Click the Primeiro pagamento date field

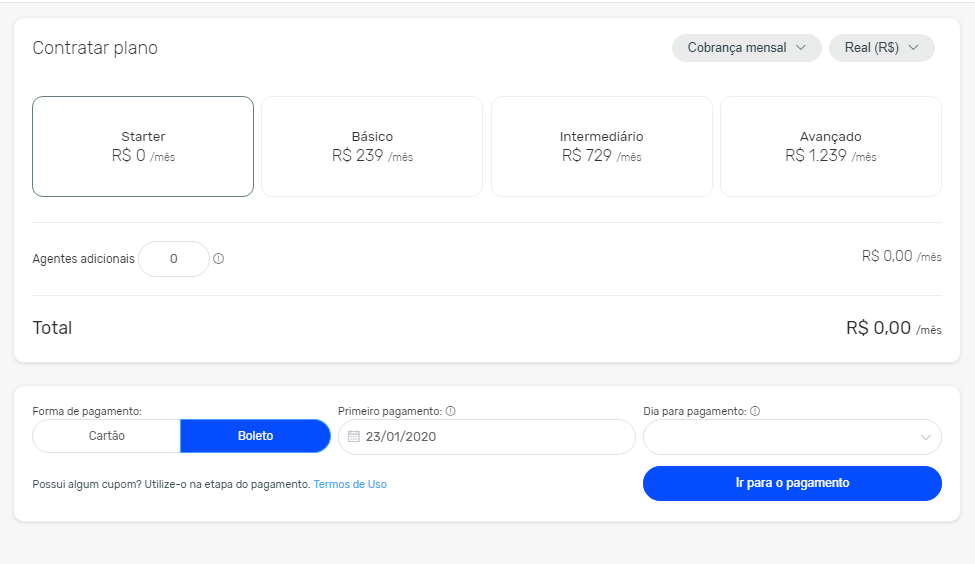click(487, 437)
